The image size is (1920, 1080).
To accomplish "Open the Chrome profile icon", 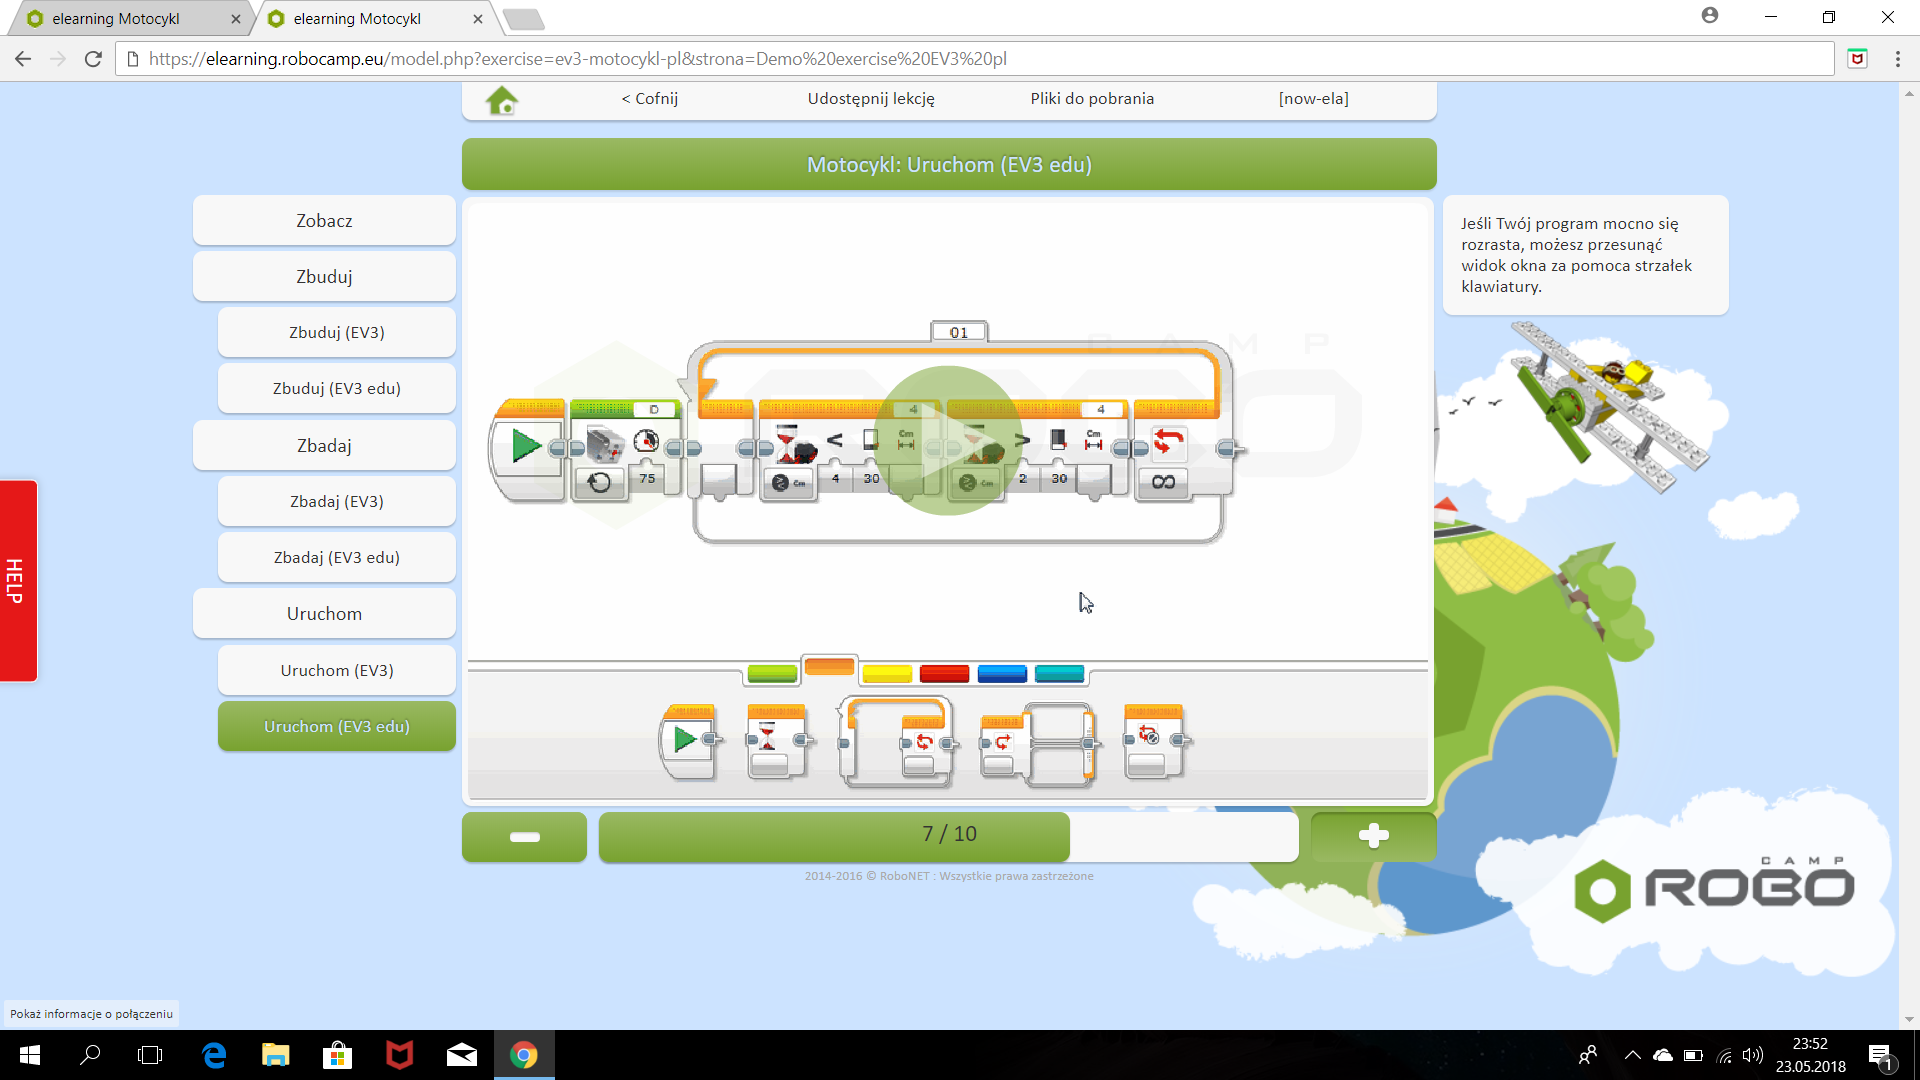I will click(1710, 16).
